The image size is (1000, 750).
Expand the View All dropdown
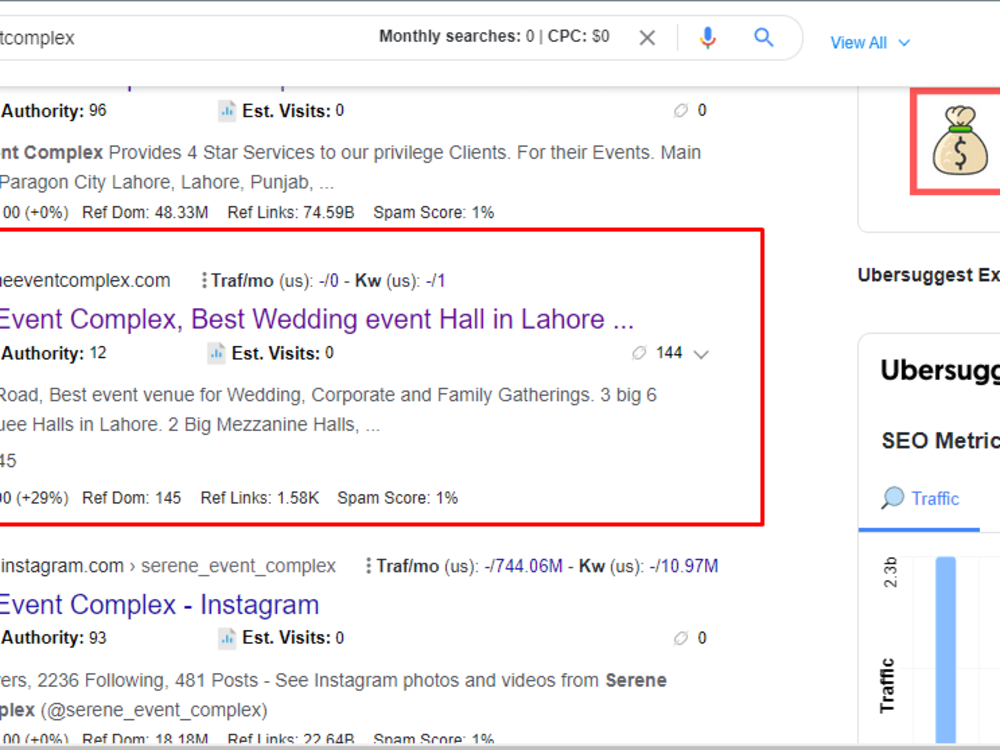click(x=869, y=43)
